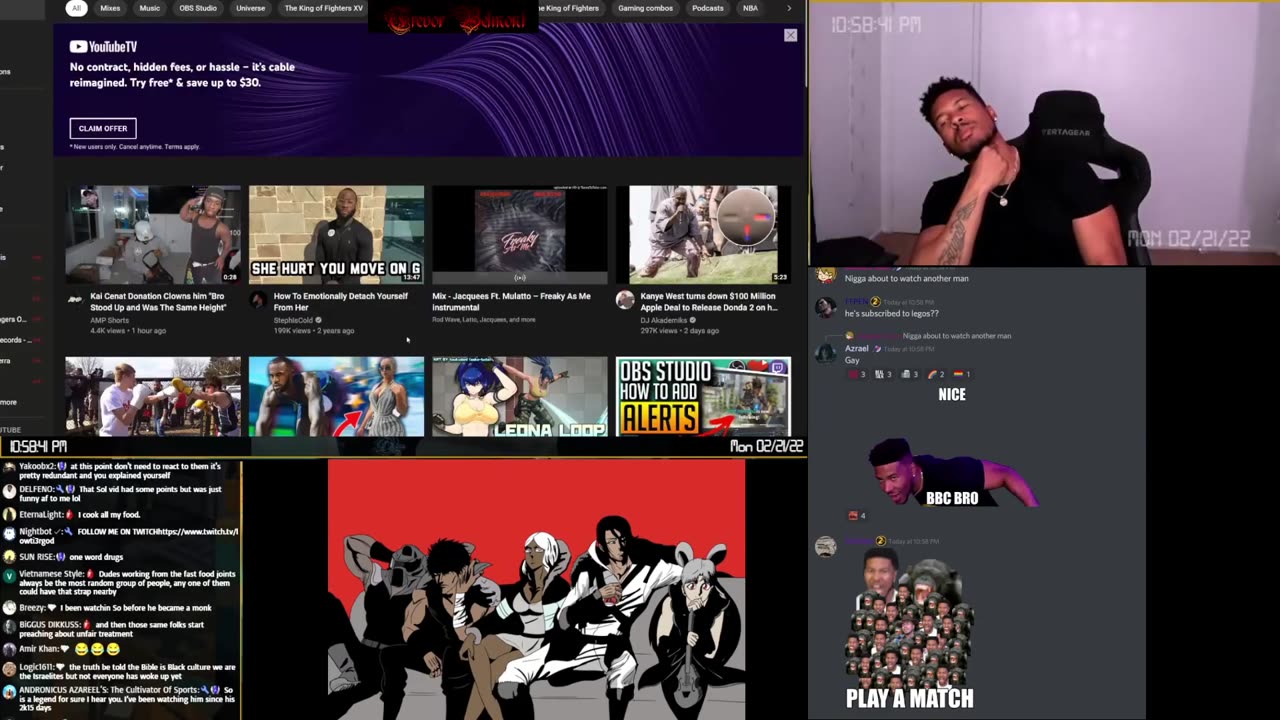Toggle the rainbow reaction with count 2
The width and height of the screenshot is (1280, 720).
pyautogui.click(x=936, y=374)
